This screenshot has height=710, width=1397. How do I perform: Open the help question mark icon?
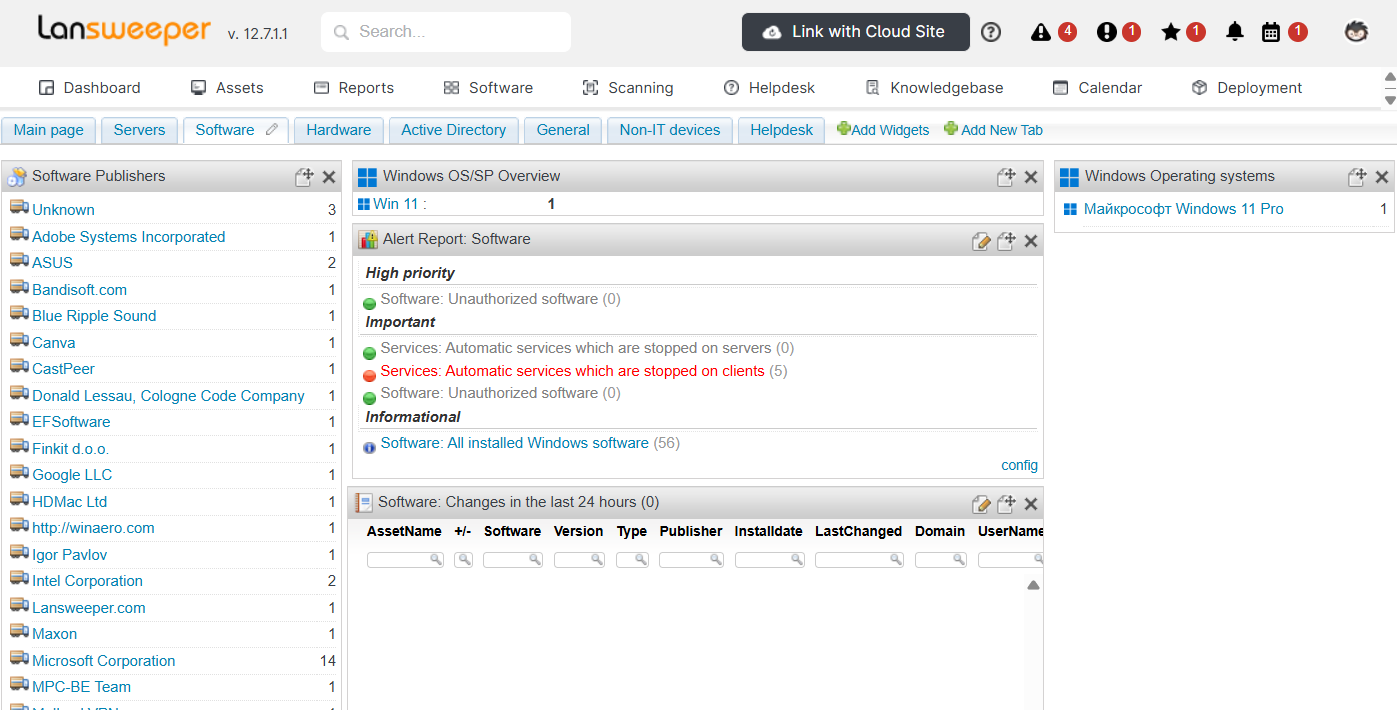[x=991, y=32]
